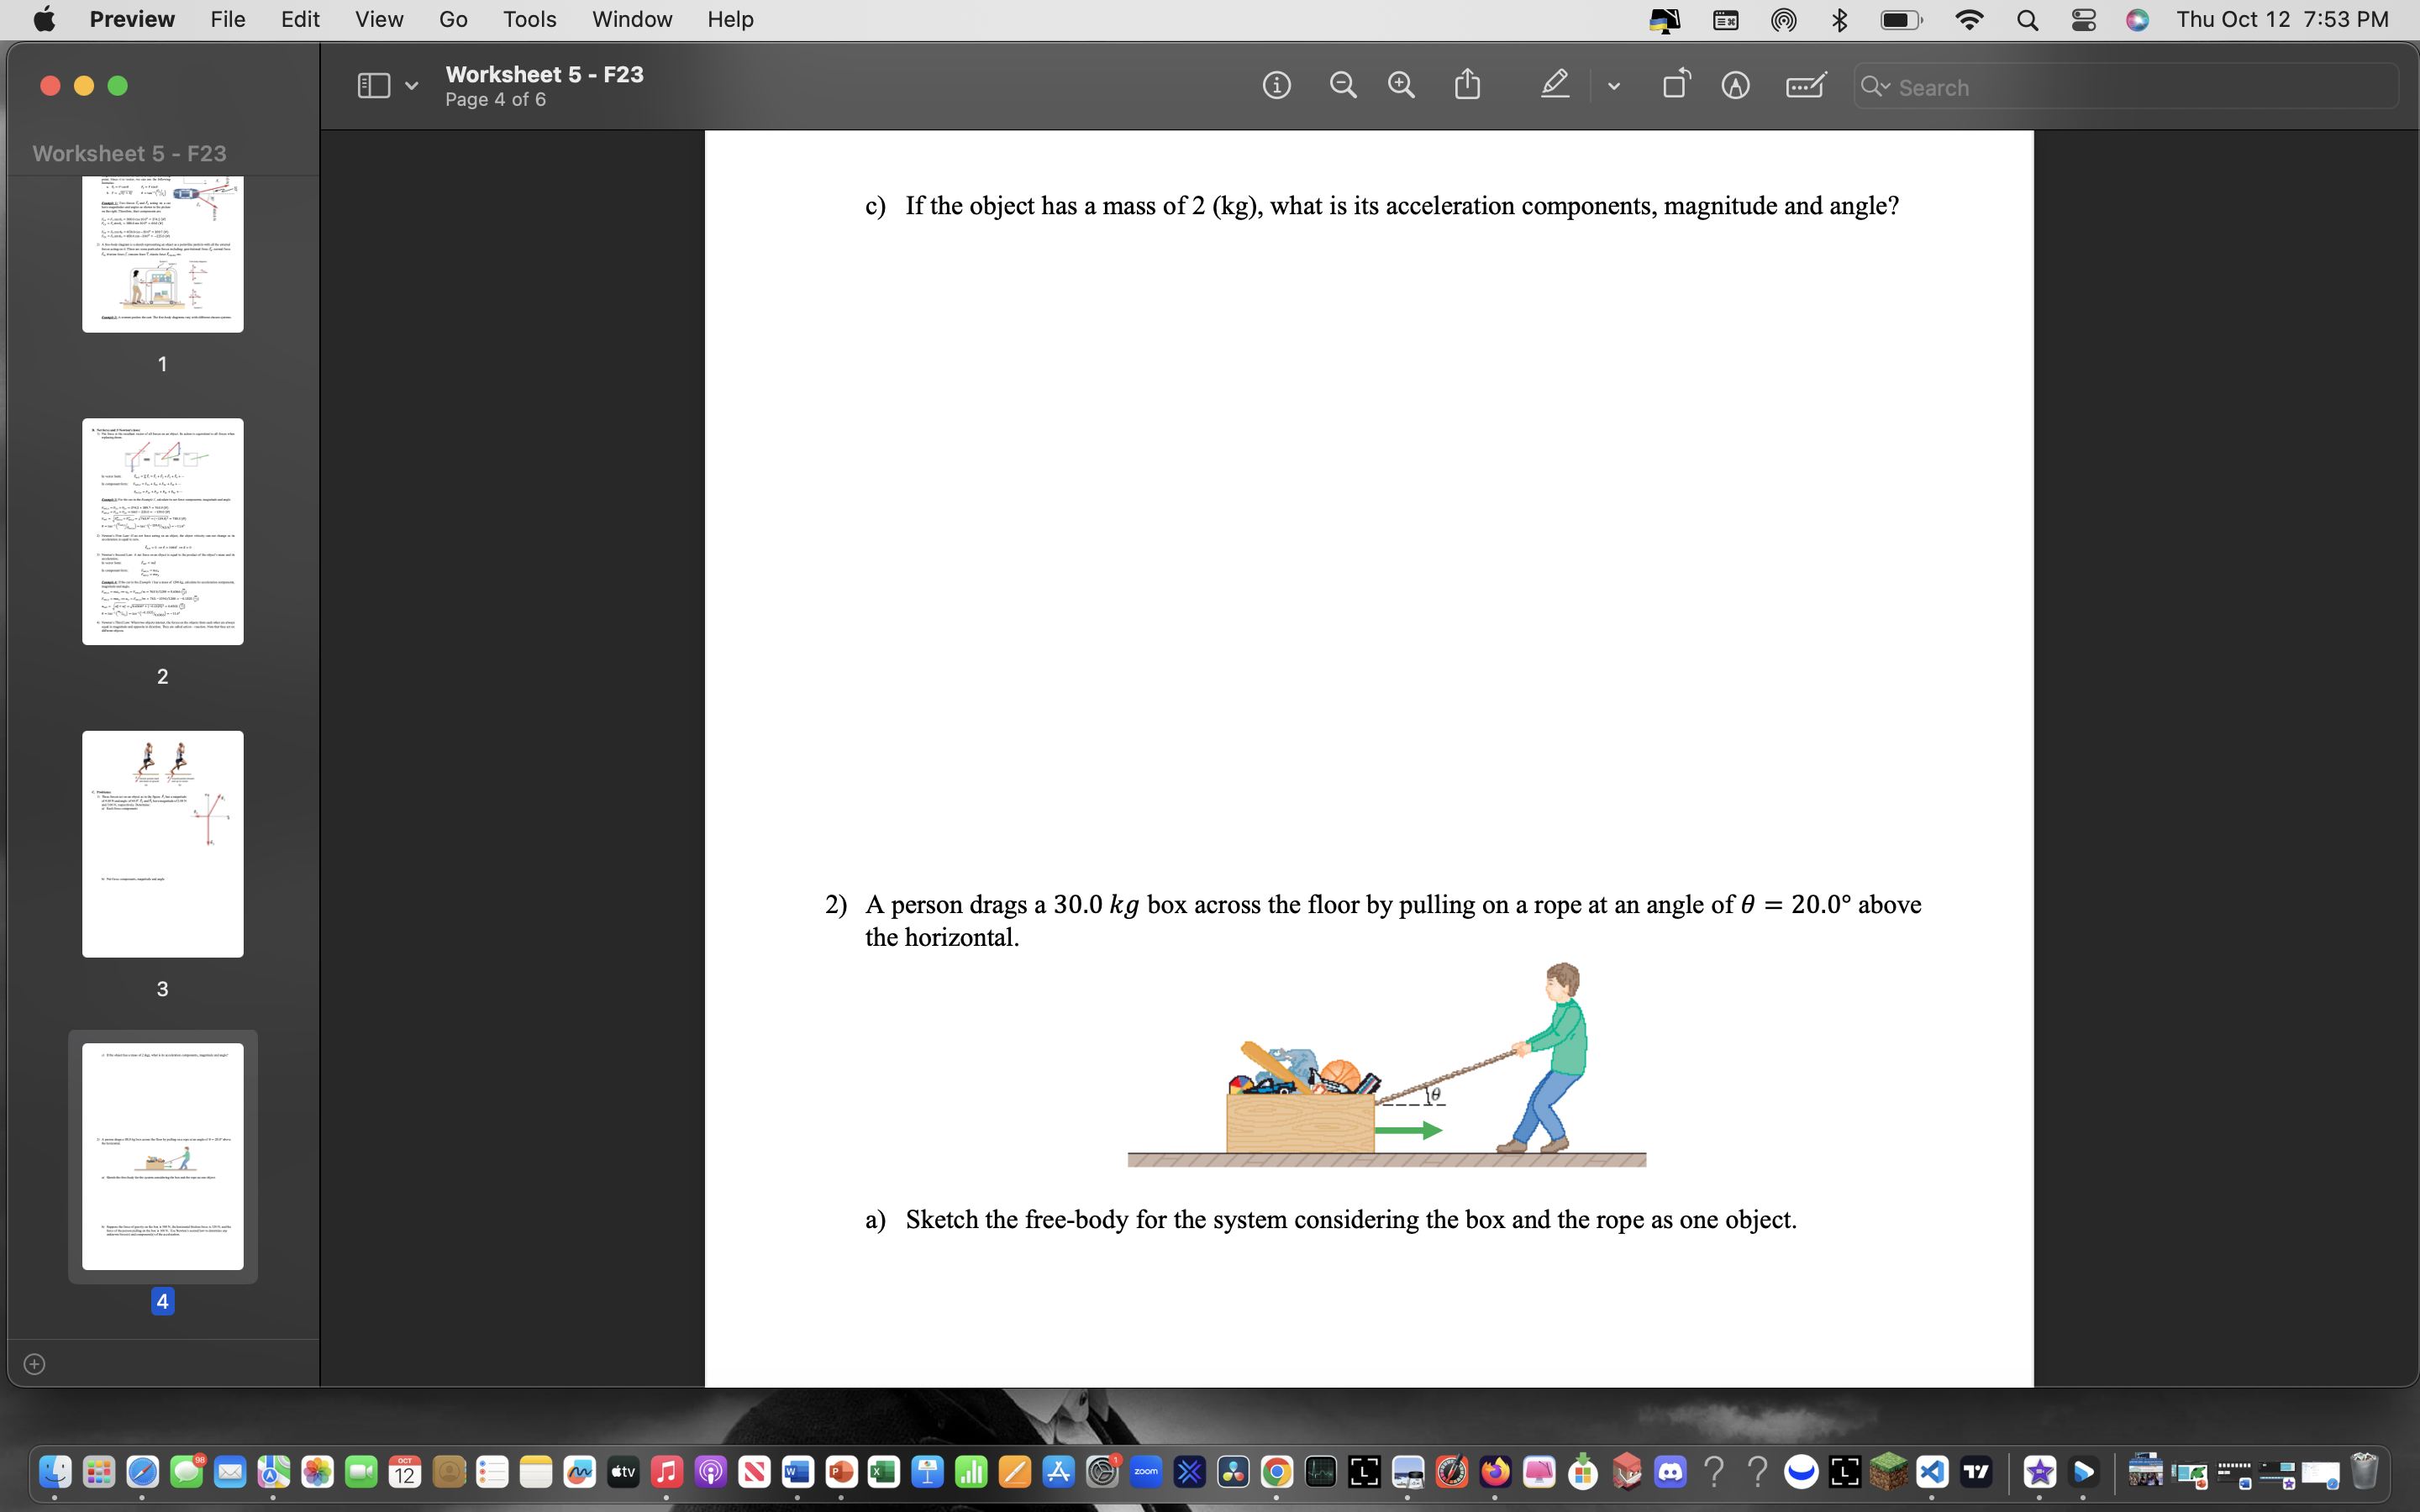Open the Go menu
The width and height of the screenshot is (2420, 1512).
pos(452,19)
